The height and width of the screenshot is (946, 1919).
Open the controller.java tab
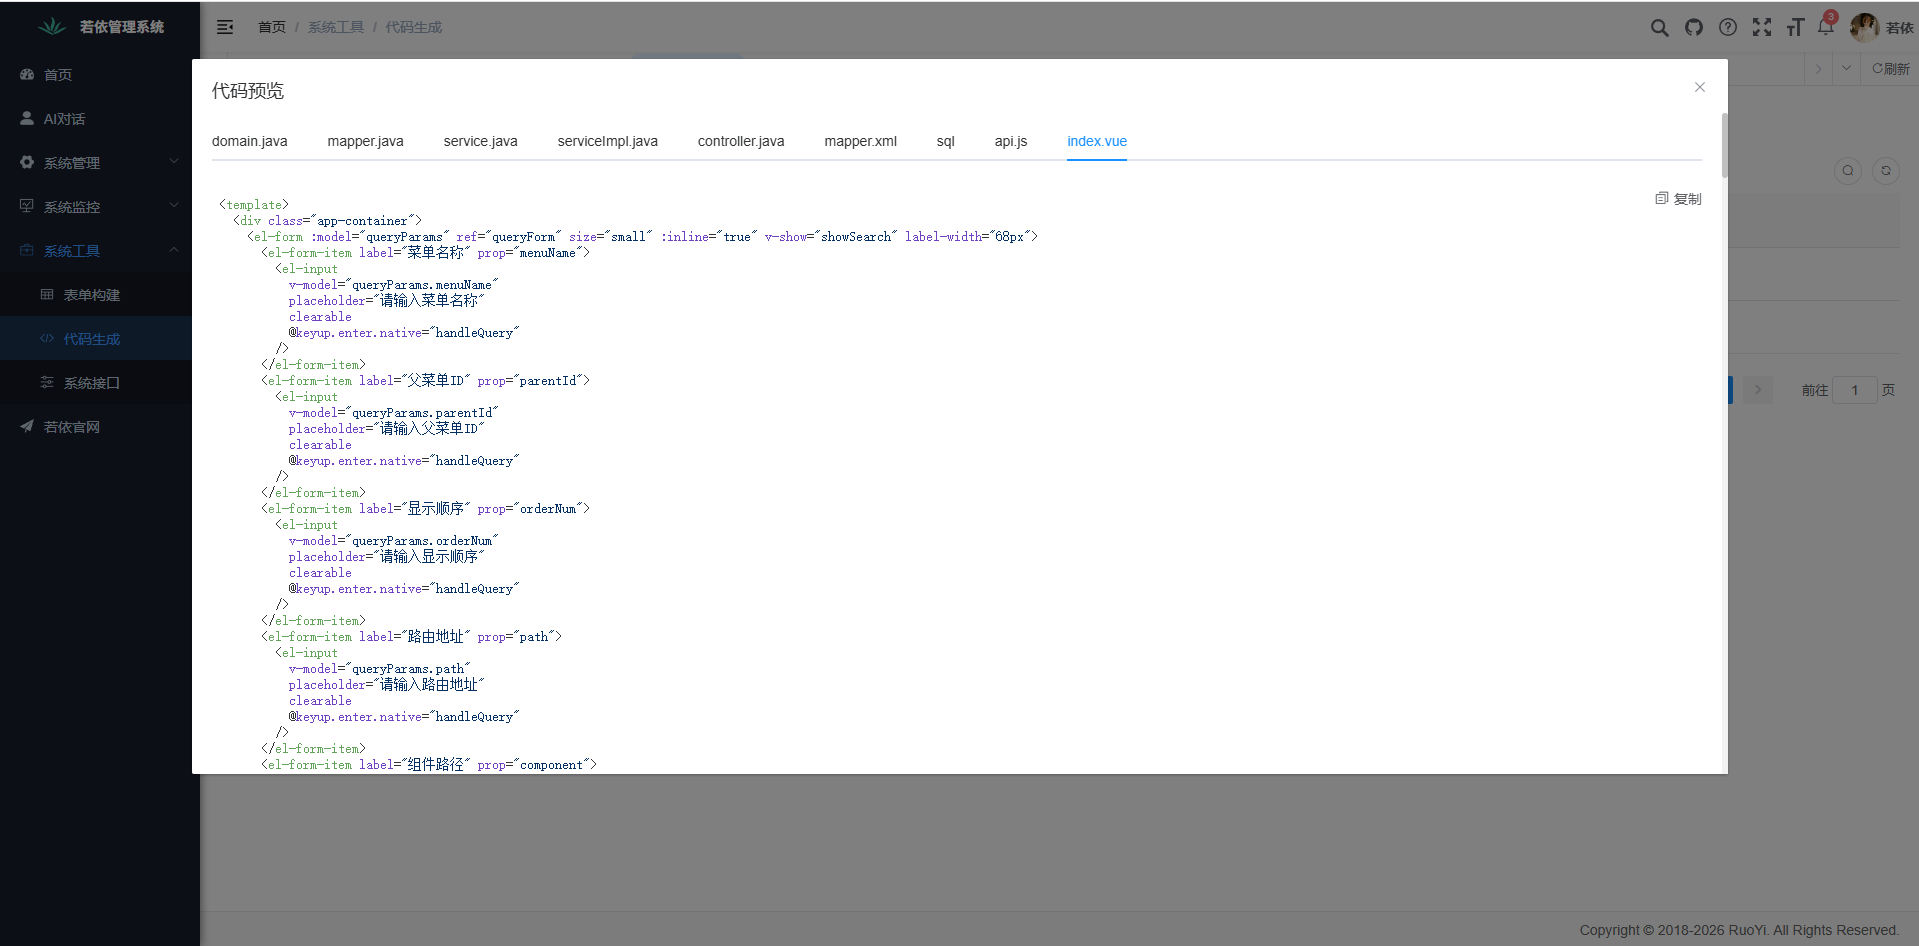[741, 141]
